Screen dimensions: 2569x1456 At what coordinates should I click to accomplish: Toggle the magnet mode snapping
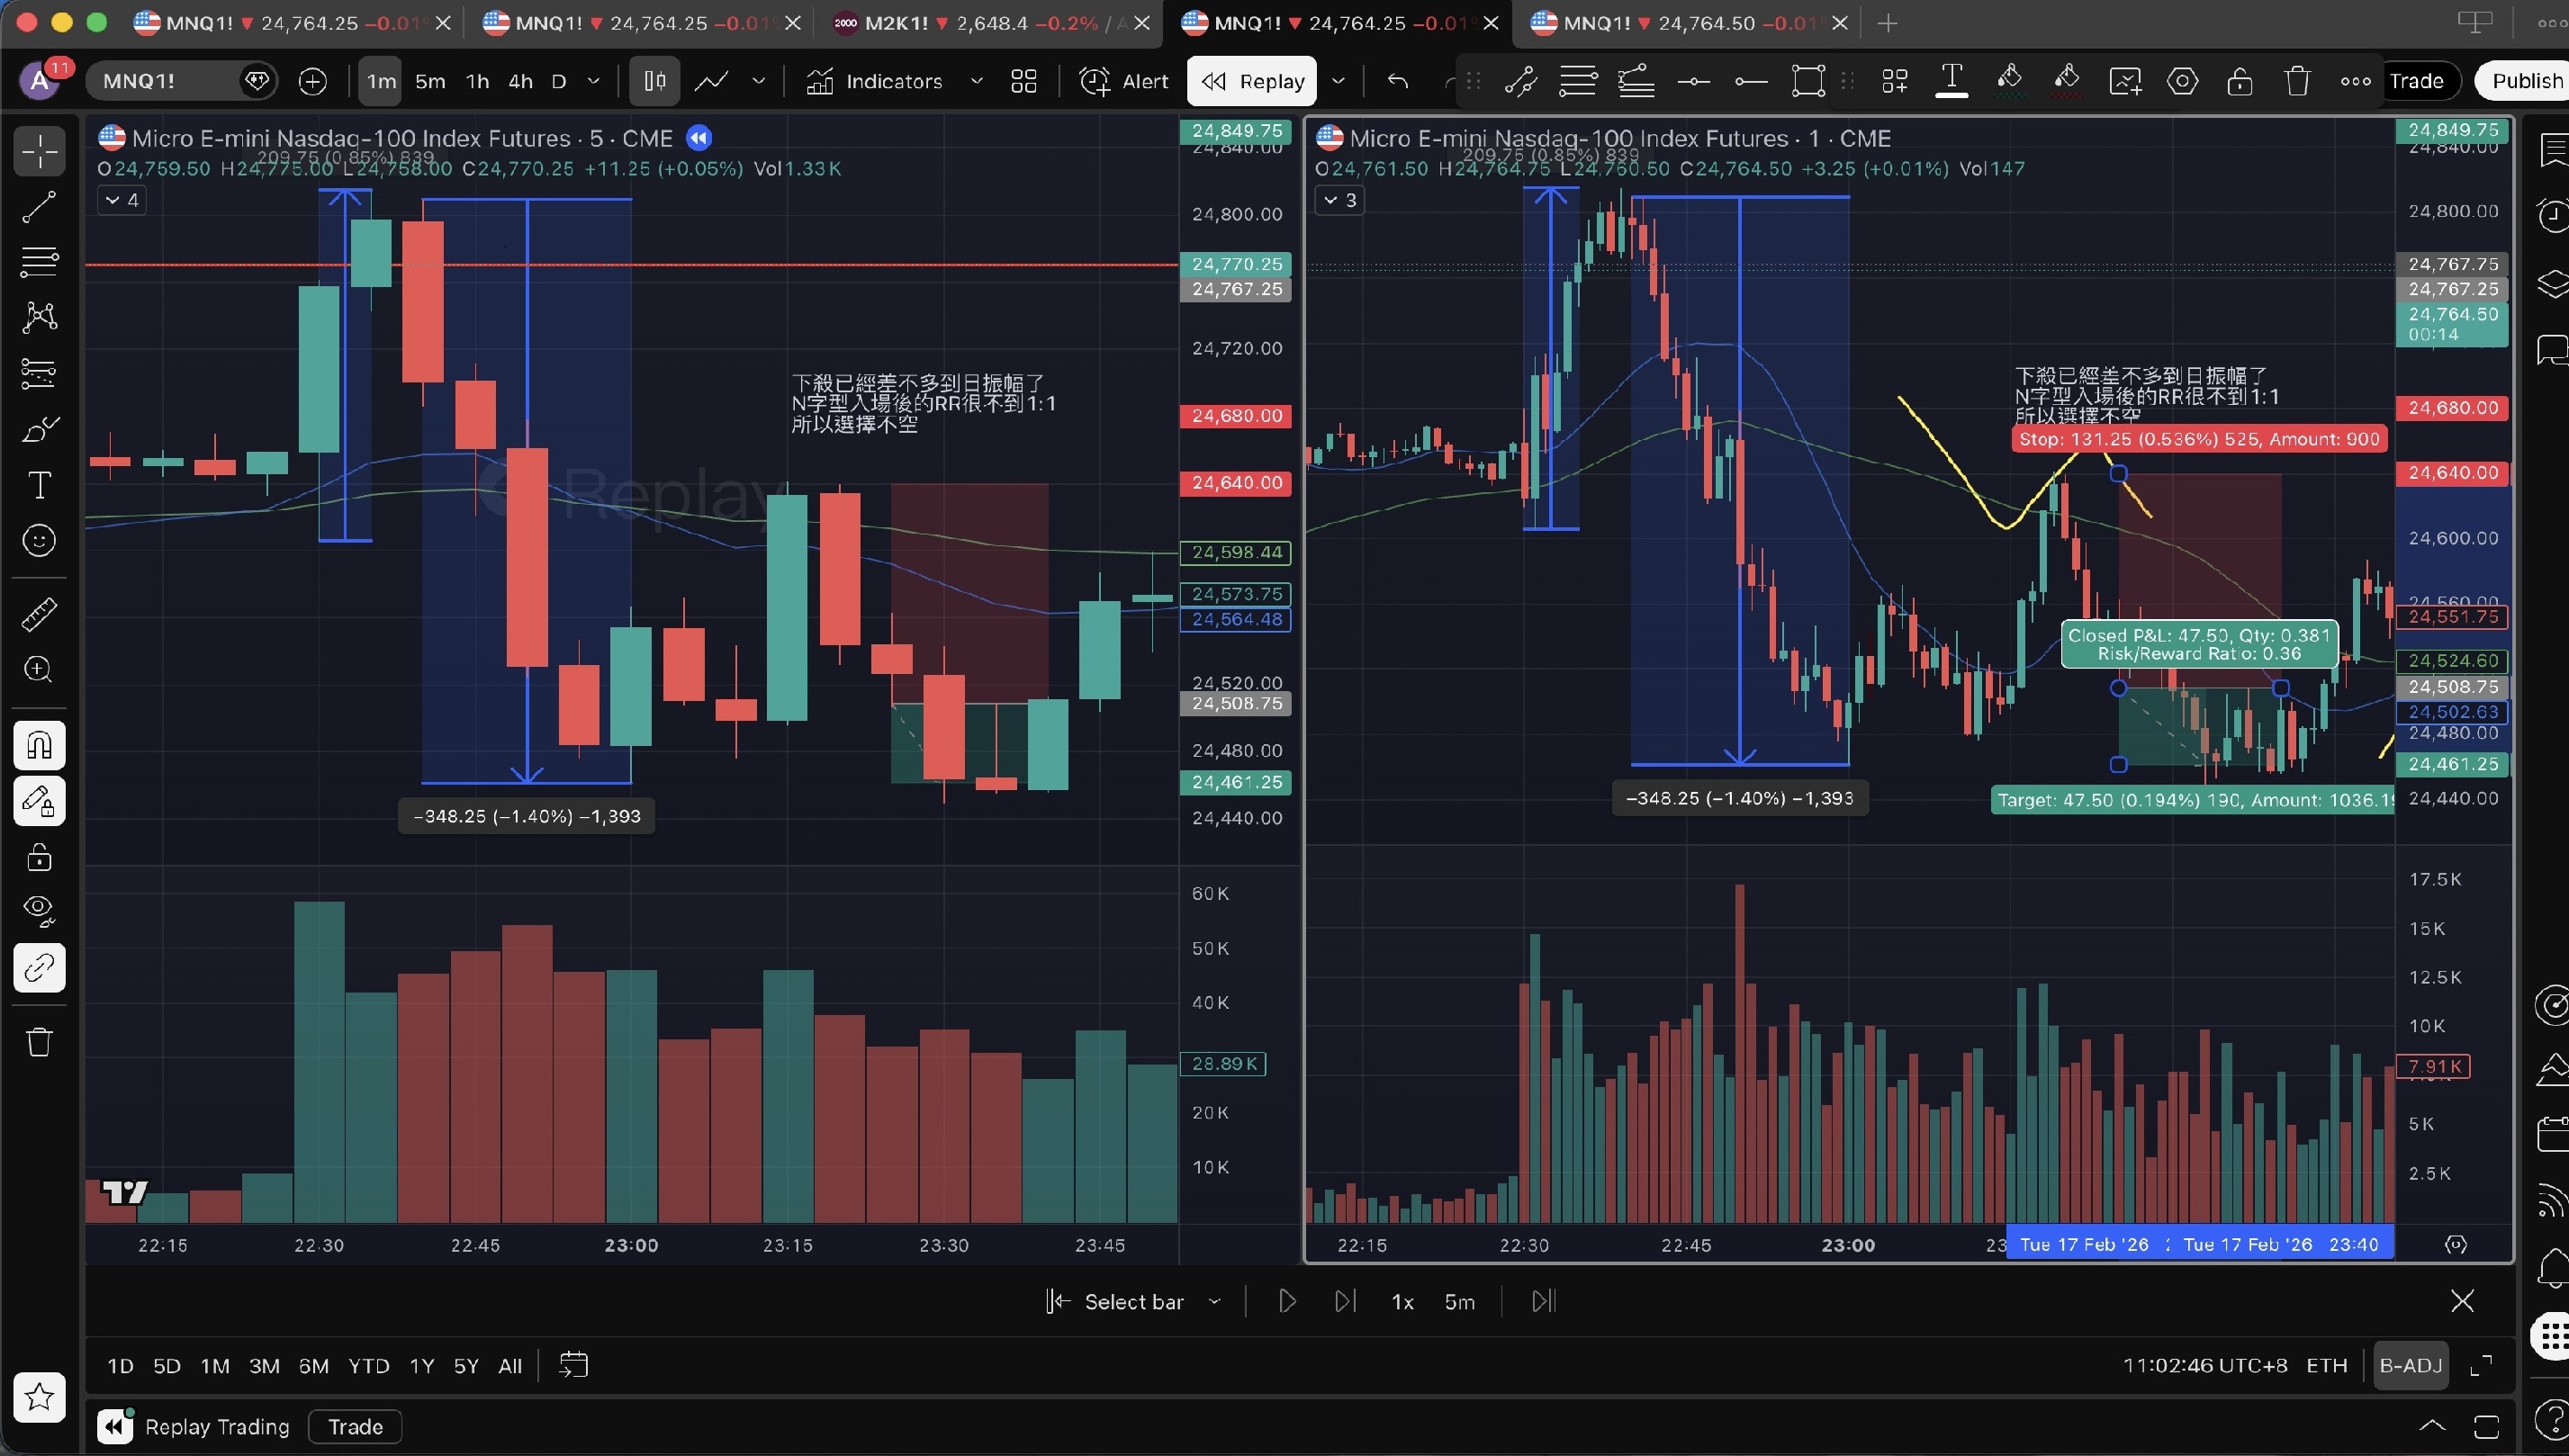click(39, 745)
